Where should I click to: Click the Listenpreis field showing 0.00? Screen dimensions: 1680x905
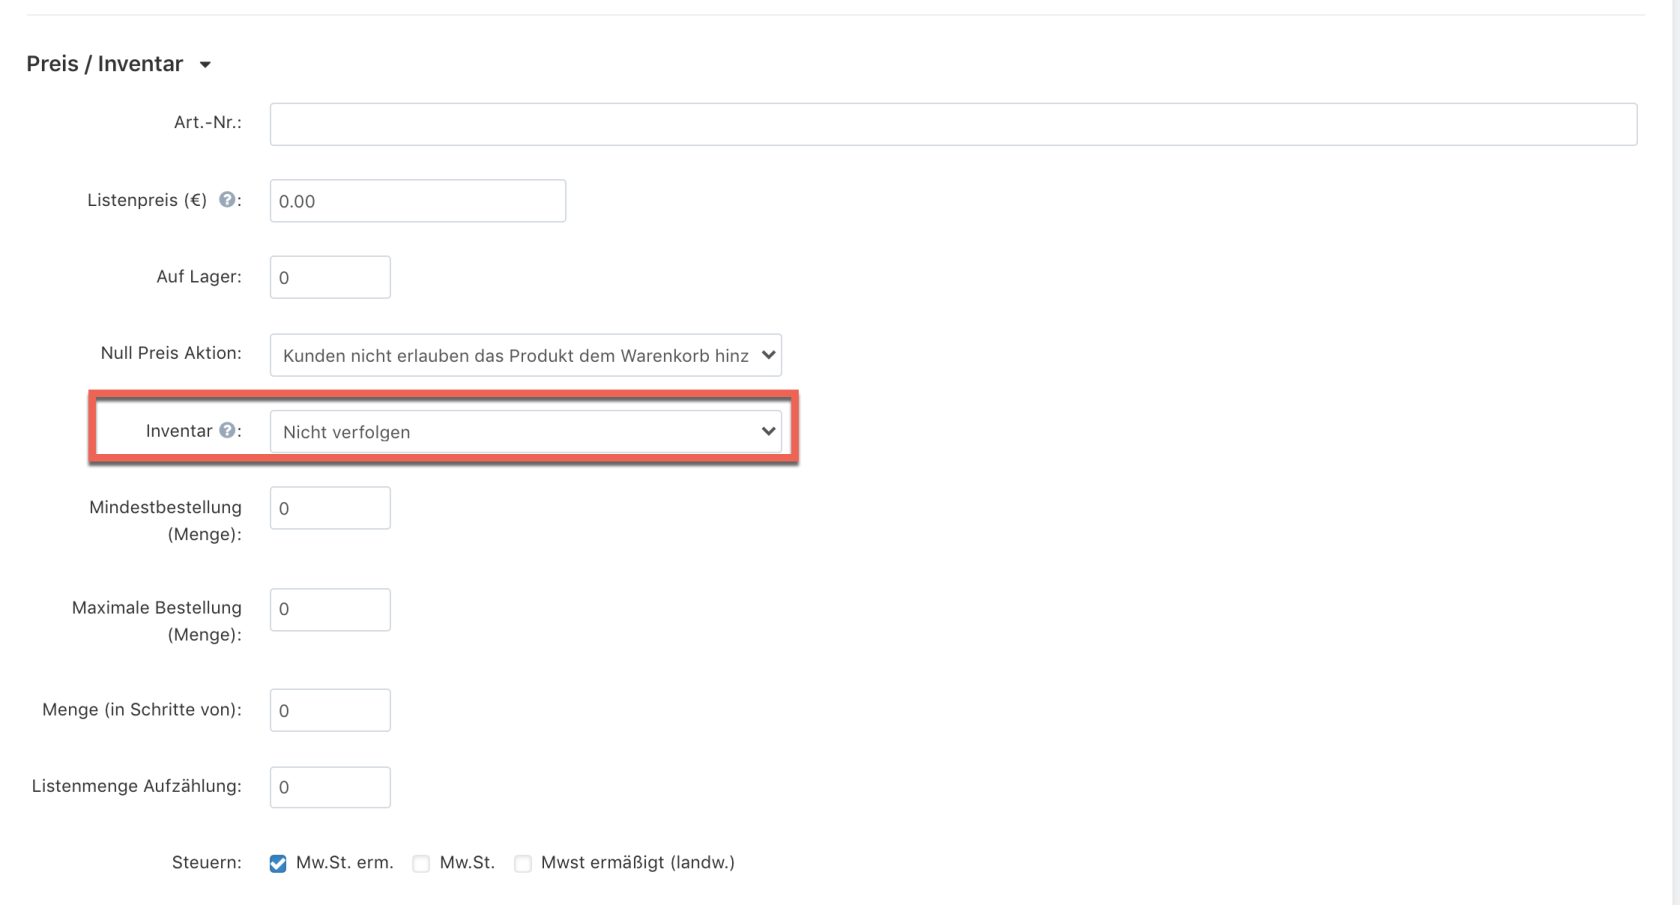tap(418, 201)
